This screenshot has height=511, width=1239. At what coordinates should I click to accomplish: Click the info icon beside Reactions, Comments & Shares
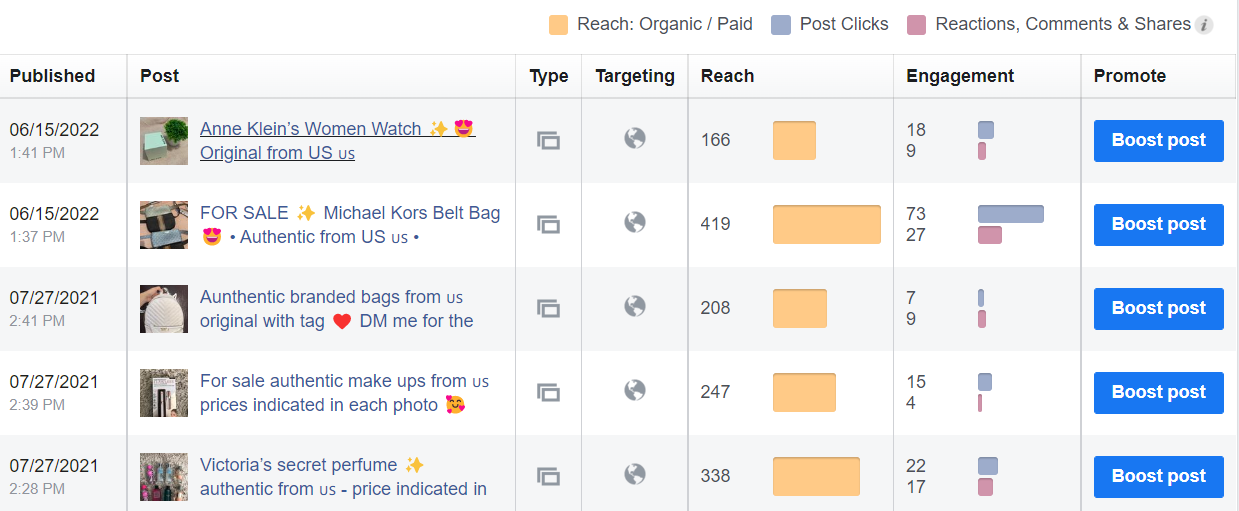[1204, 25]
